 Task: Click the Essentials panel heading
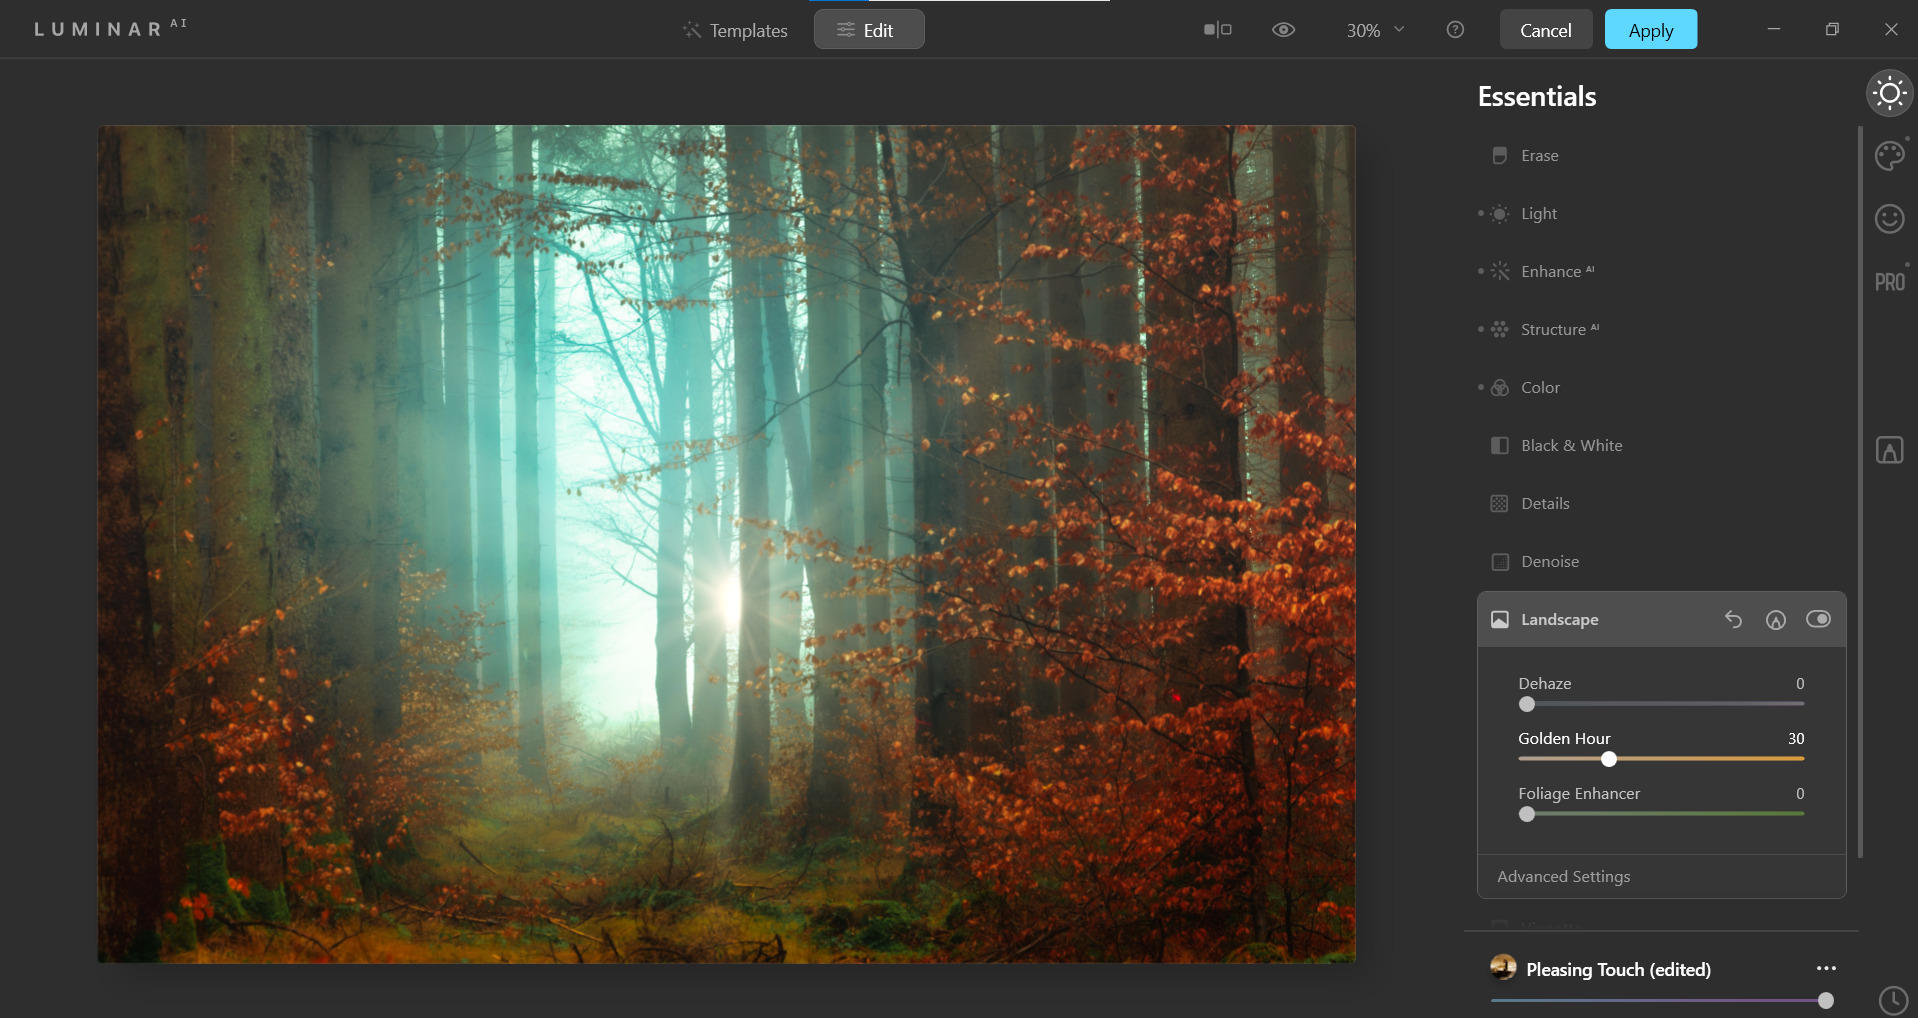[x=1537, y=97]
